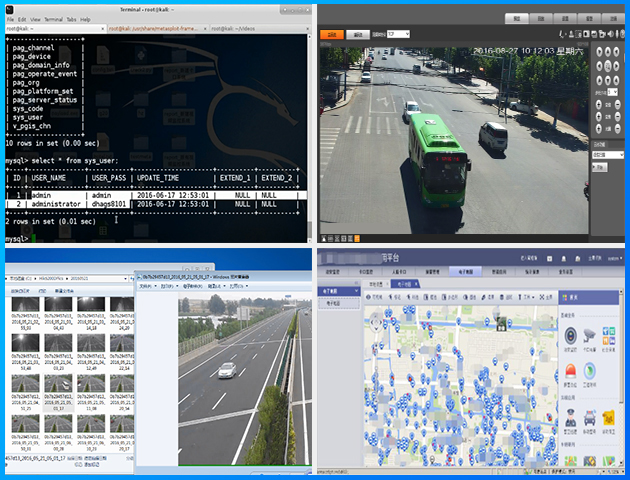Screen dimensions: 630x480
Task: Open the protocol dropdown in camera viewer
Action: [x=398, y=34]
